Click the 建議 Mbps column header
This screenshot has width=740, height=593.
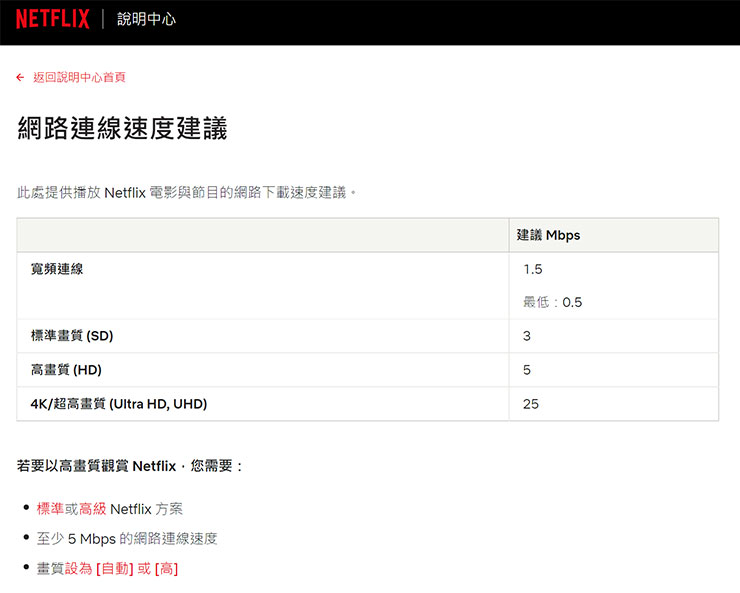tap(548, 235)
